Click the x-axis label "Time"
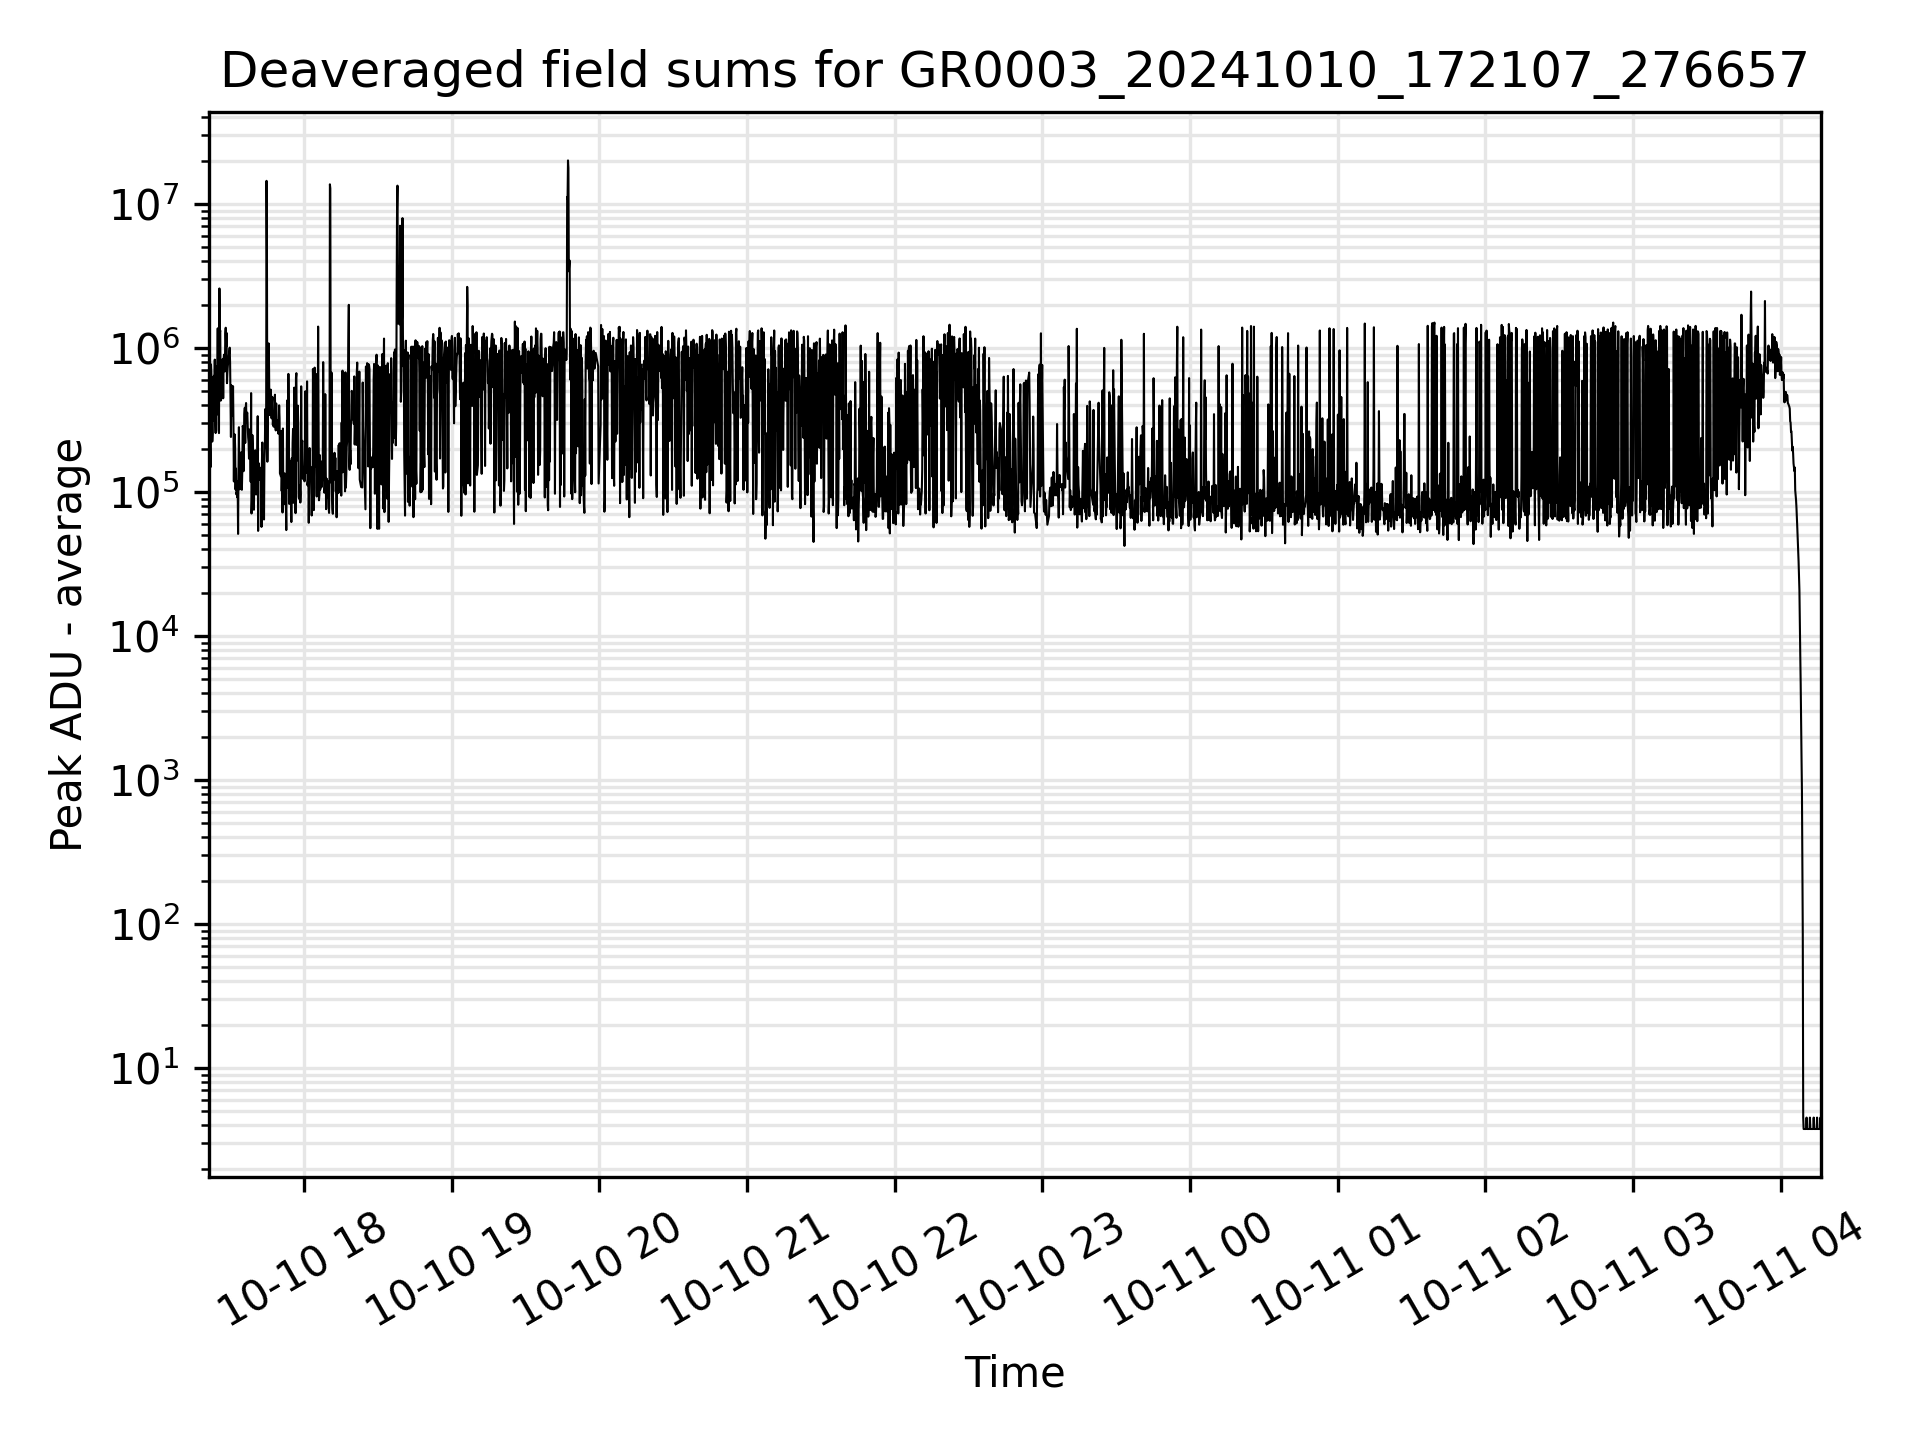 point(1014,1373)
